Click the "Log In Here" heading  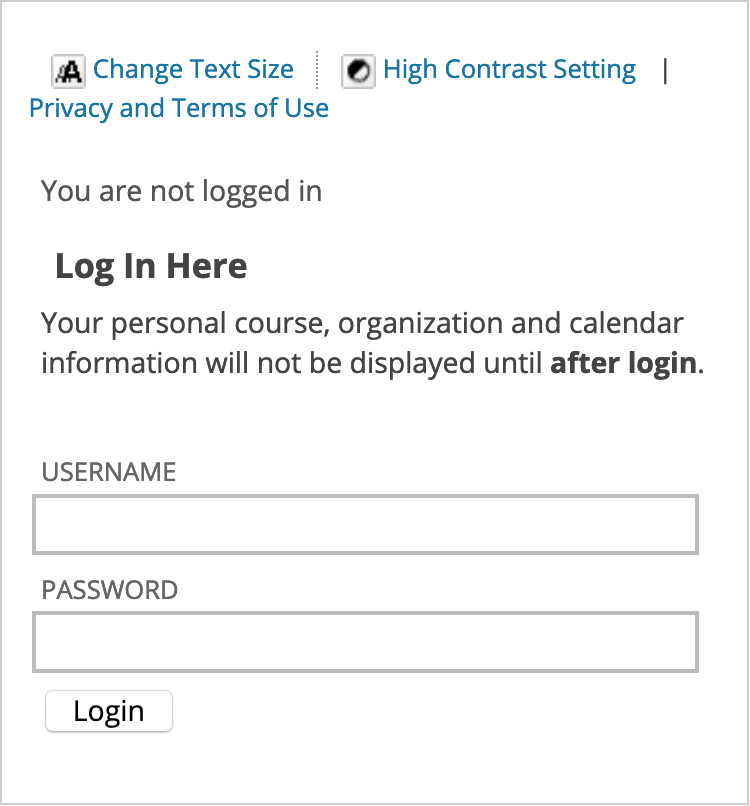[x=151, y=267]
